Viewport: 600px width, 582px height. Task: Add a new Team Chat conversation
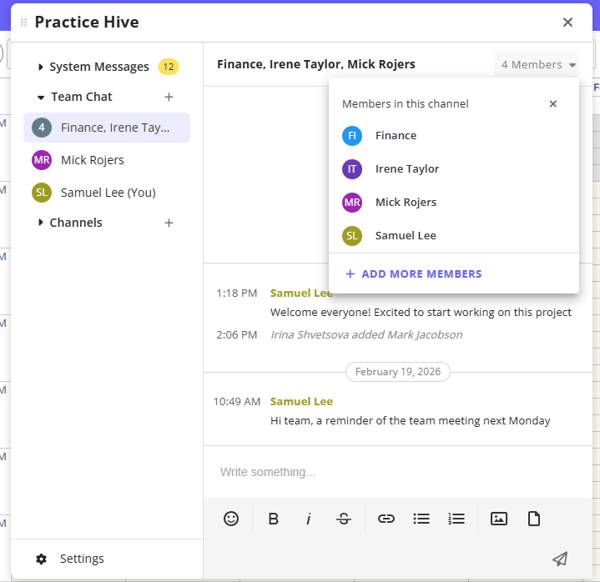click(x=169, y=97)
